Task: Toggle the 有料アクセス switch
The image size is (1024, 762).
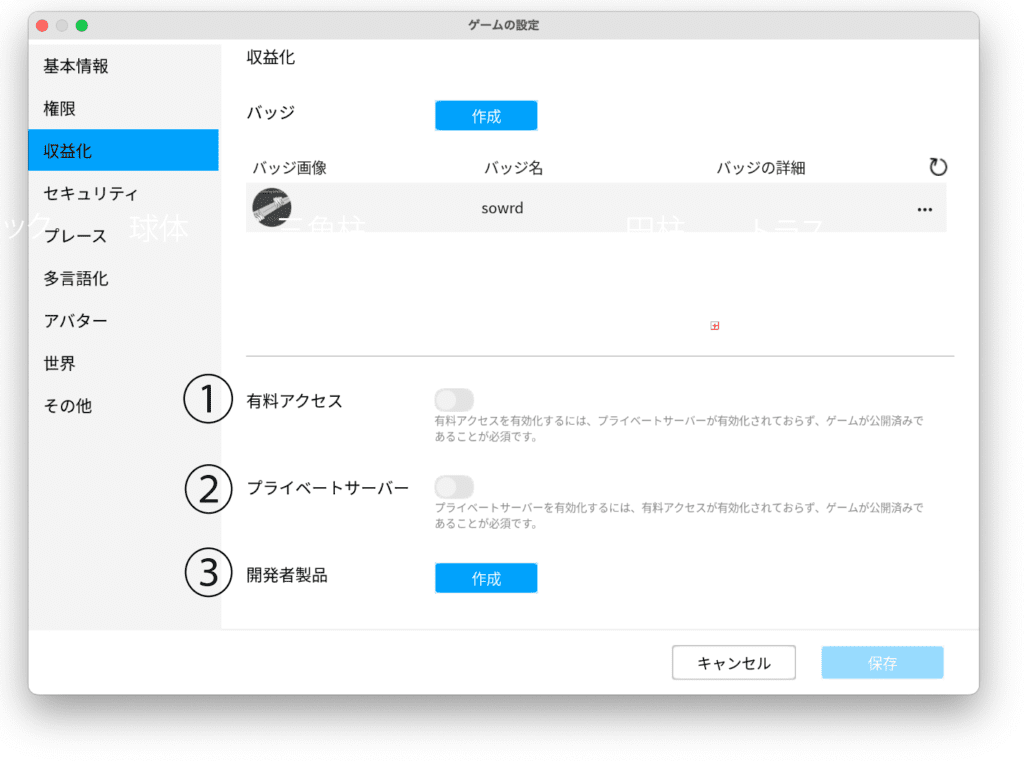Action: click(454, 400)
